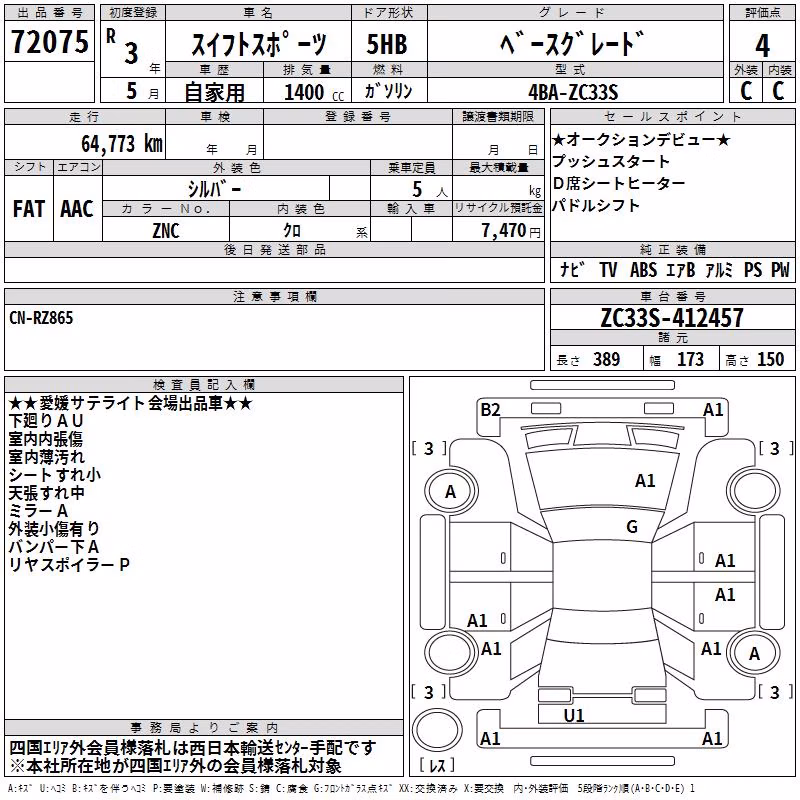Click the recycle deposit 7,470 yen
Screen dimensions: 800x800
(511, 231)
